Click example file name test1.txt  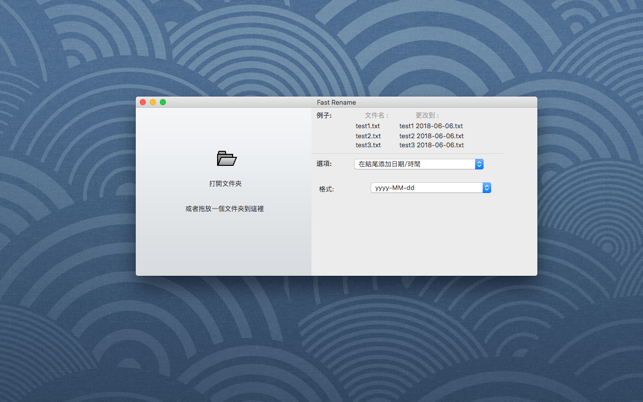(x=367, y=126)
